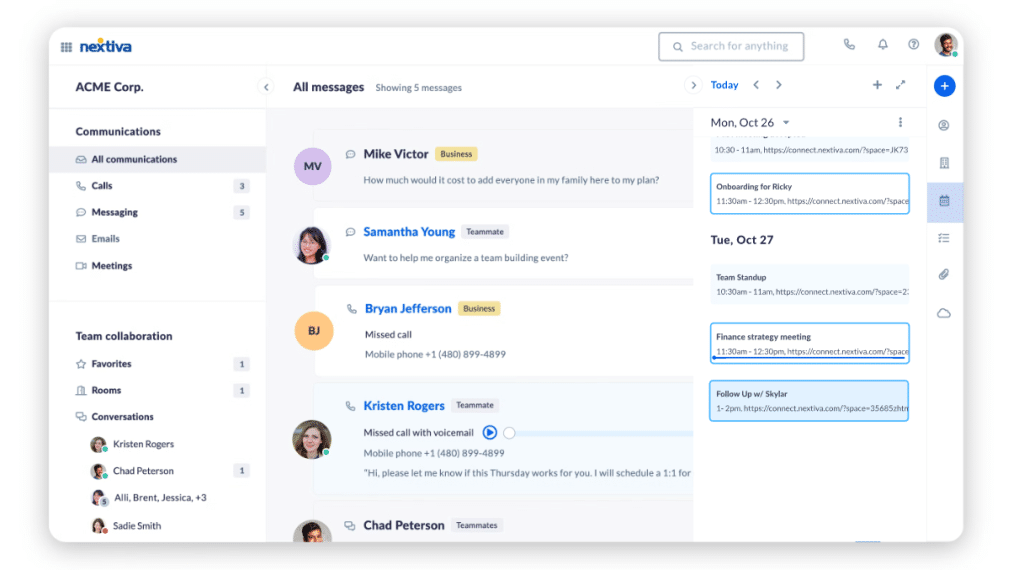The height and width of the screenshot is (570, 1024).
Task: Go to previous day in calendar
Action: 756,85
